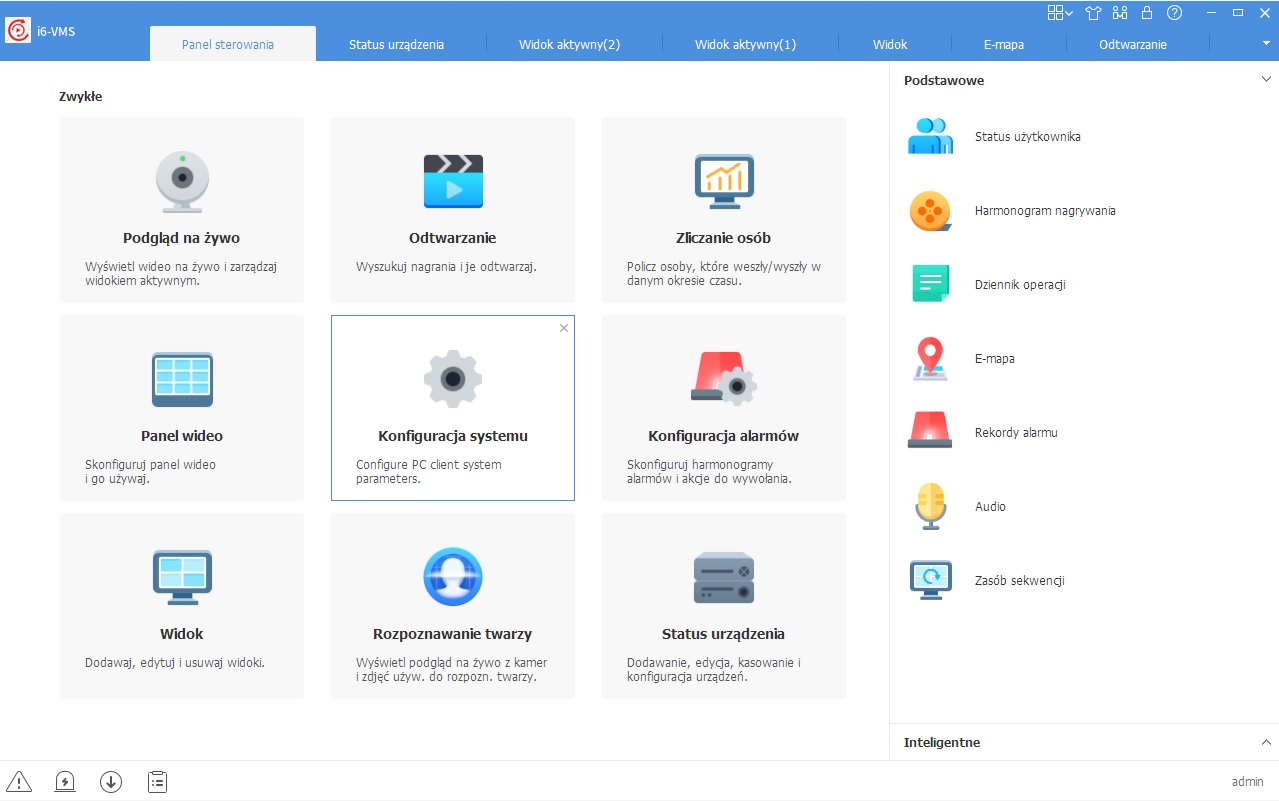Open Harmonogram nagrywania from side panel

tap(1044, 211)
